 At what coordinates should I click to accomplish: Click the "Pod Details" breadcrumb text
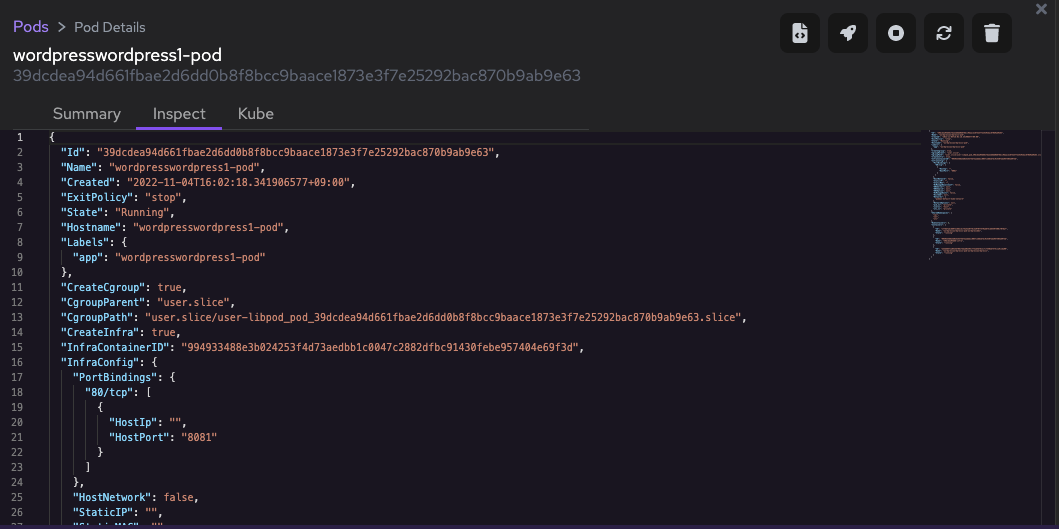(109, 27)
